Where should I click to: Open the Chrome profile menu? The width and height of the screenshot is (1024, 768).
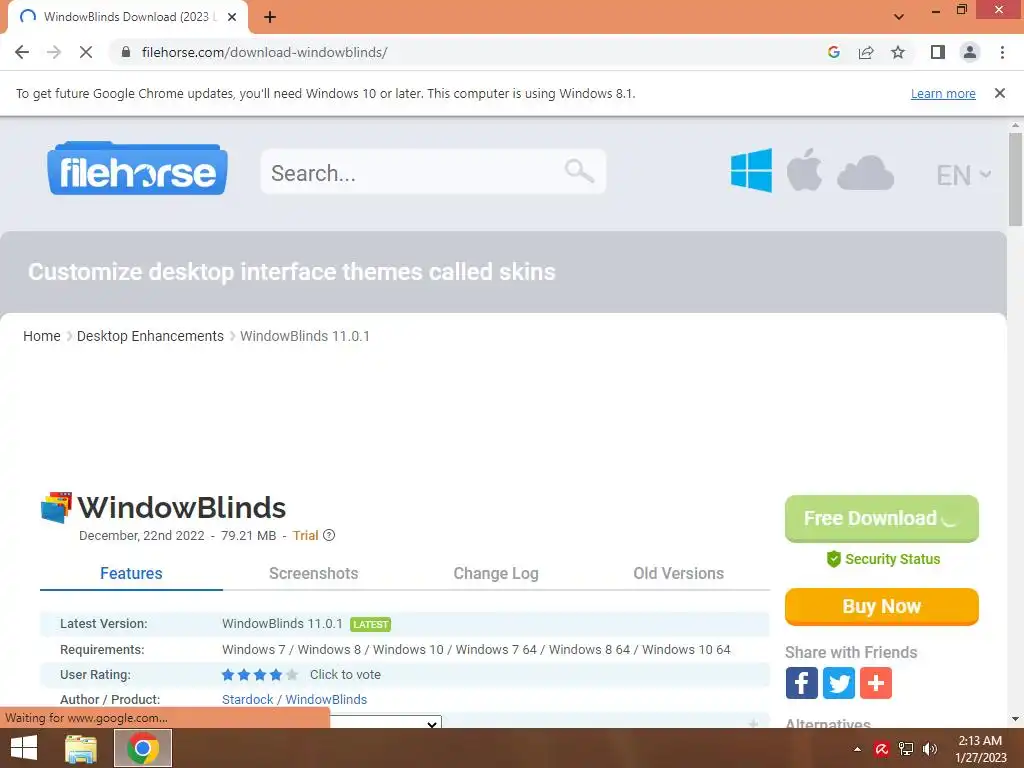point(970,52)
